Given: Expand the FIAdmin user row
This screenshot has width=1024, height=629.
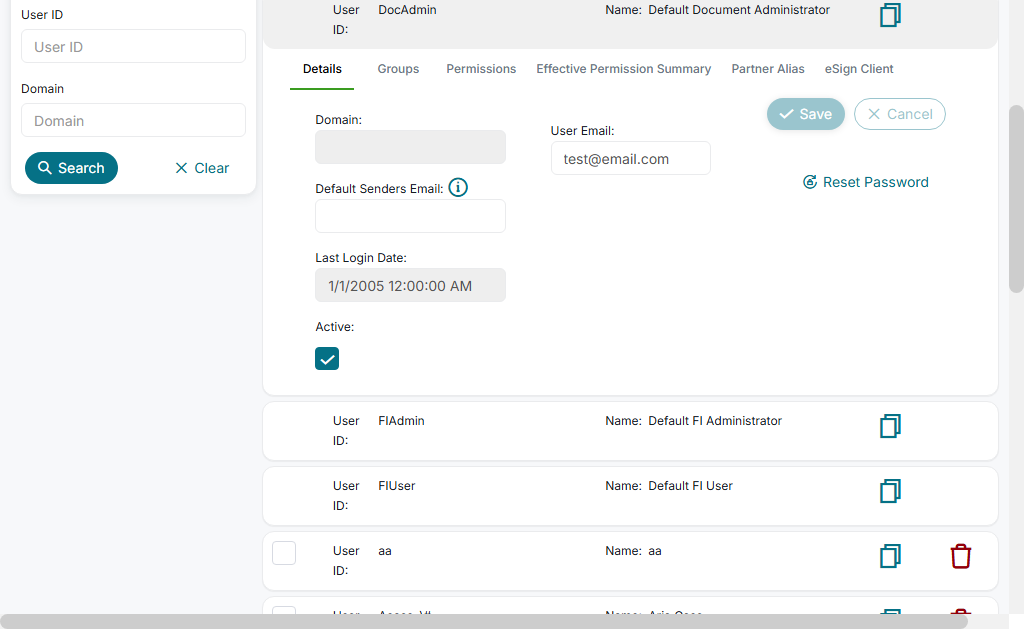Looking at the screenshot, I should click(x=630, y=431).
